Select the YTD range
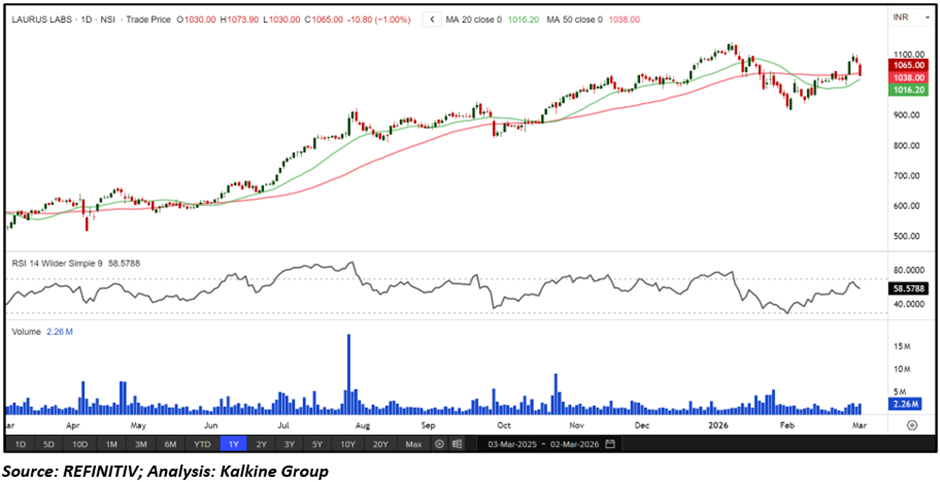940x482 pixels. [202, 443]
